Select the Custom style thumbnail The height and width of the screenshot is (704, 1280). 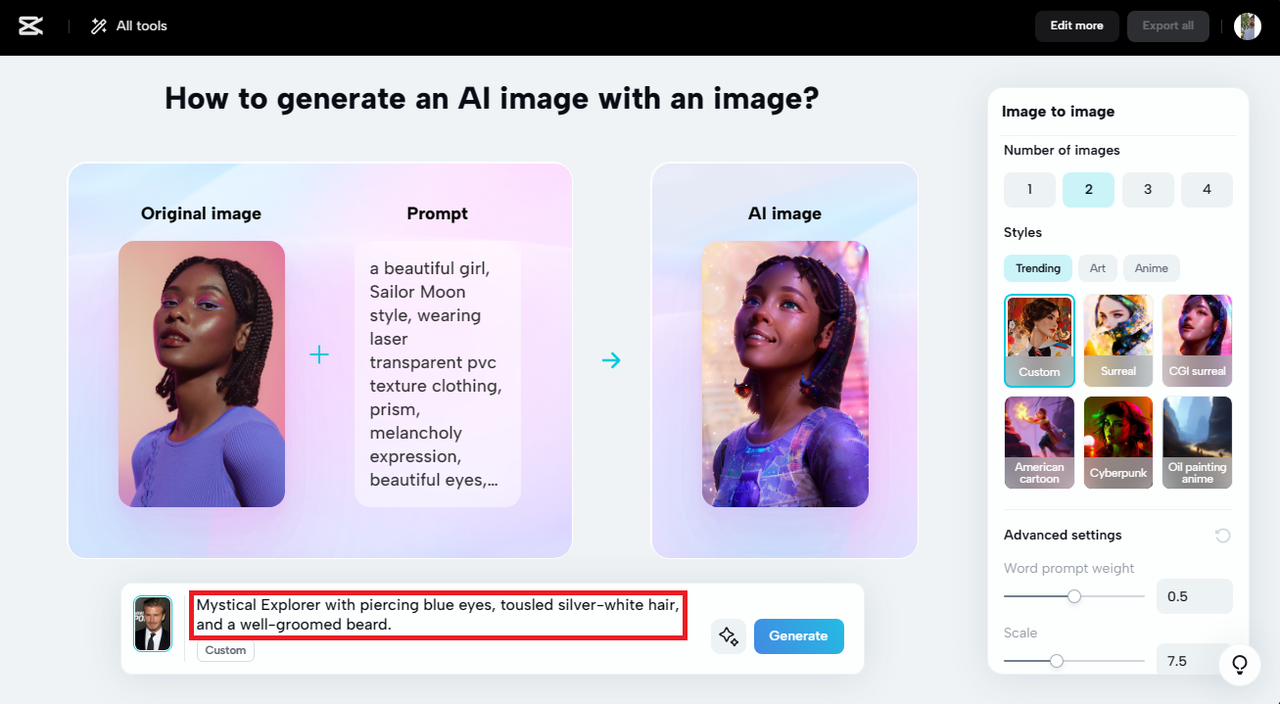[x=1039, y=340]
